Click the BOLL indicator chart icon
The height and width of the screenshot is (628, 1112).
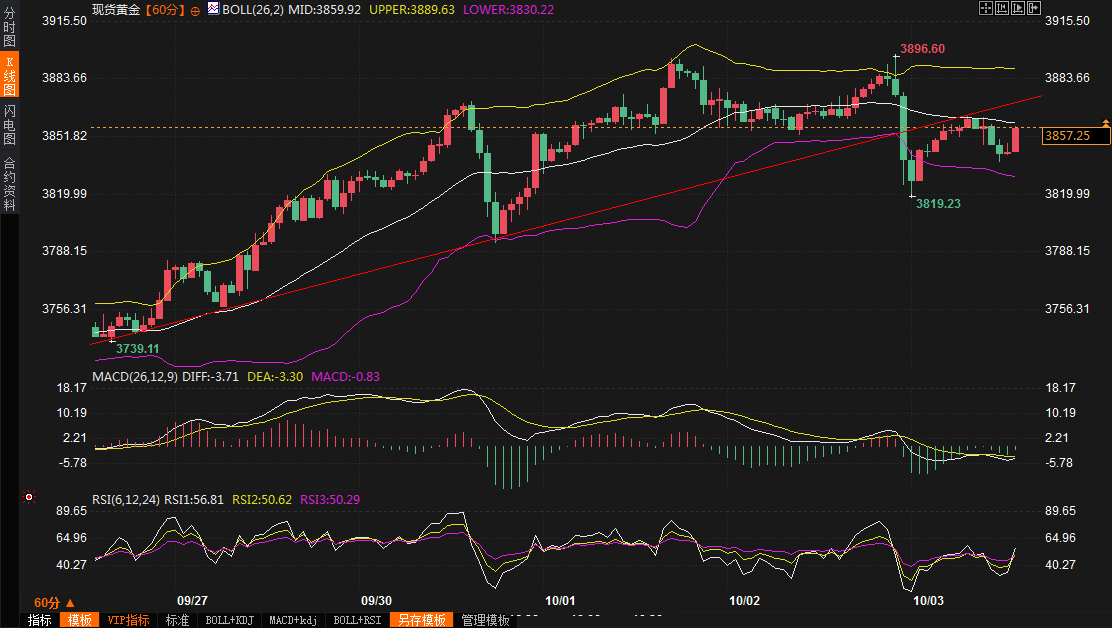[213, 9]
